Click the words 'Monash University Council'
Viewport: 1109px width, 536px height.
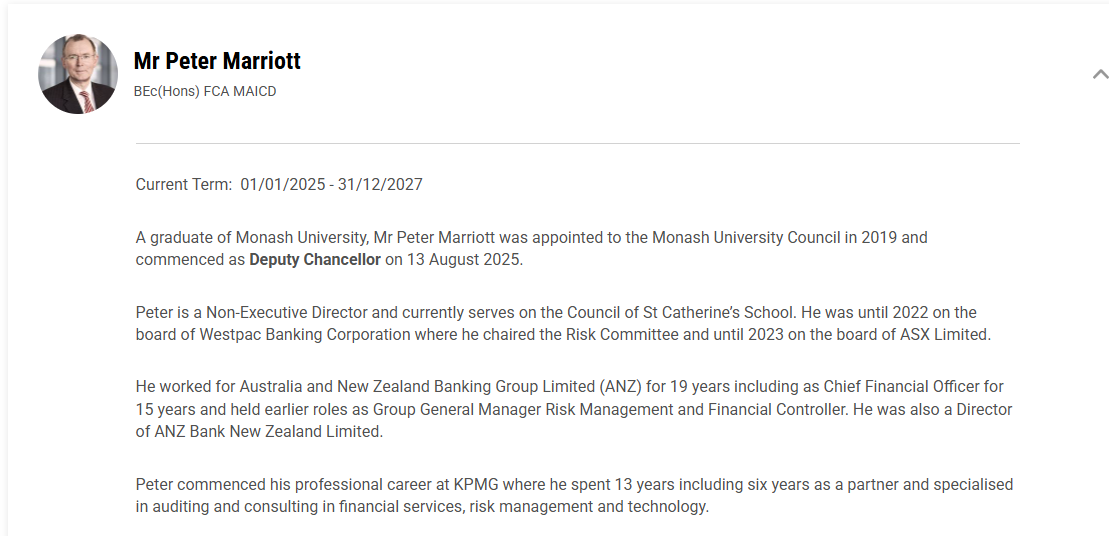(x=745, y=237)
